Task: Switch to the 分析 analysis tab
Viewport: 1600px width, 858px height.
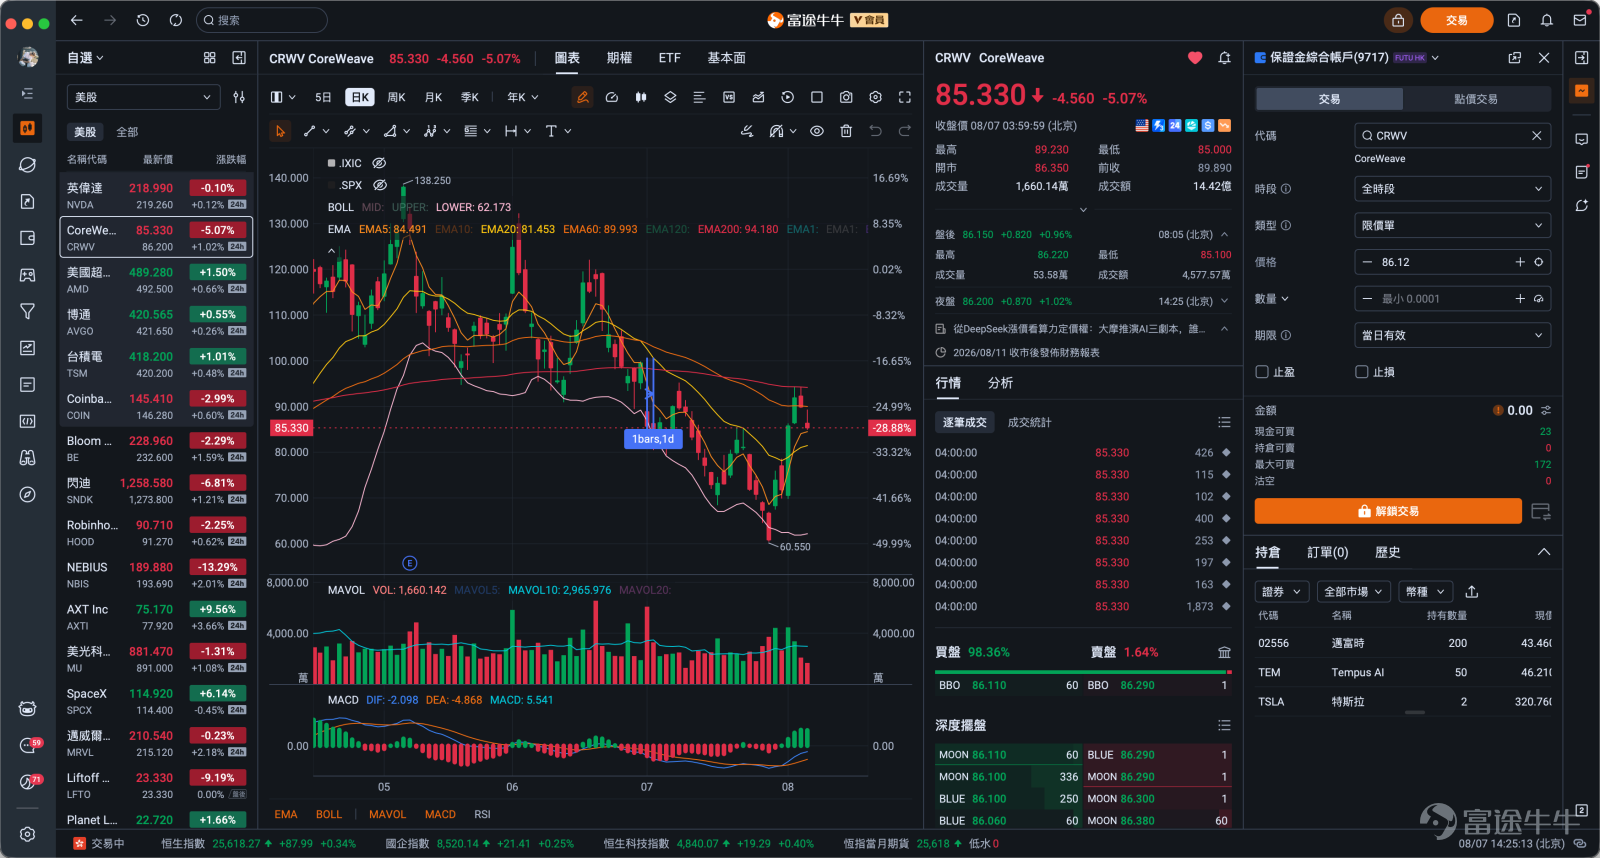Action: (1000, 383)
